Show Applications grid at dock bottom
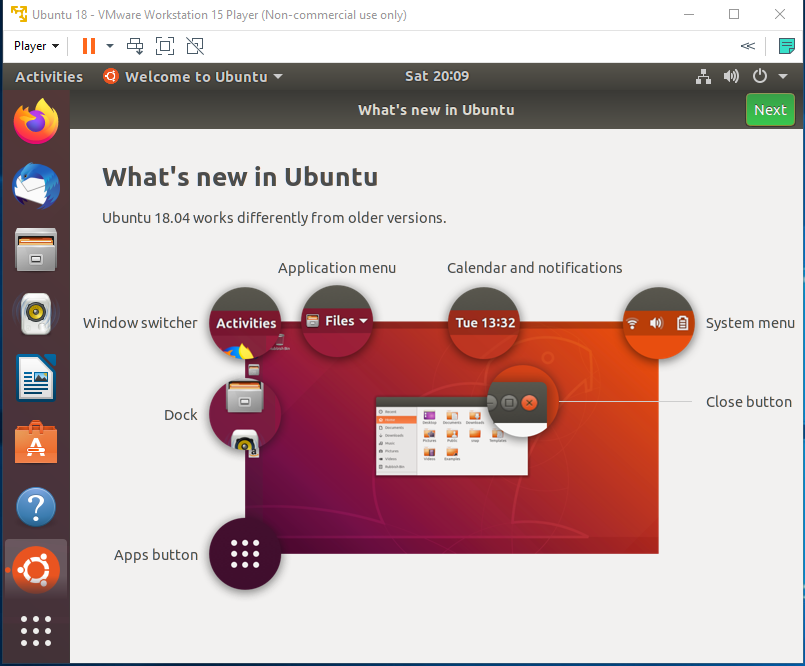Viewport: 805px width, 666px height. (x=36, y=631)
